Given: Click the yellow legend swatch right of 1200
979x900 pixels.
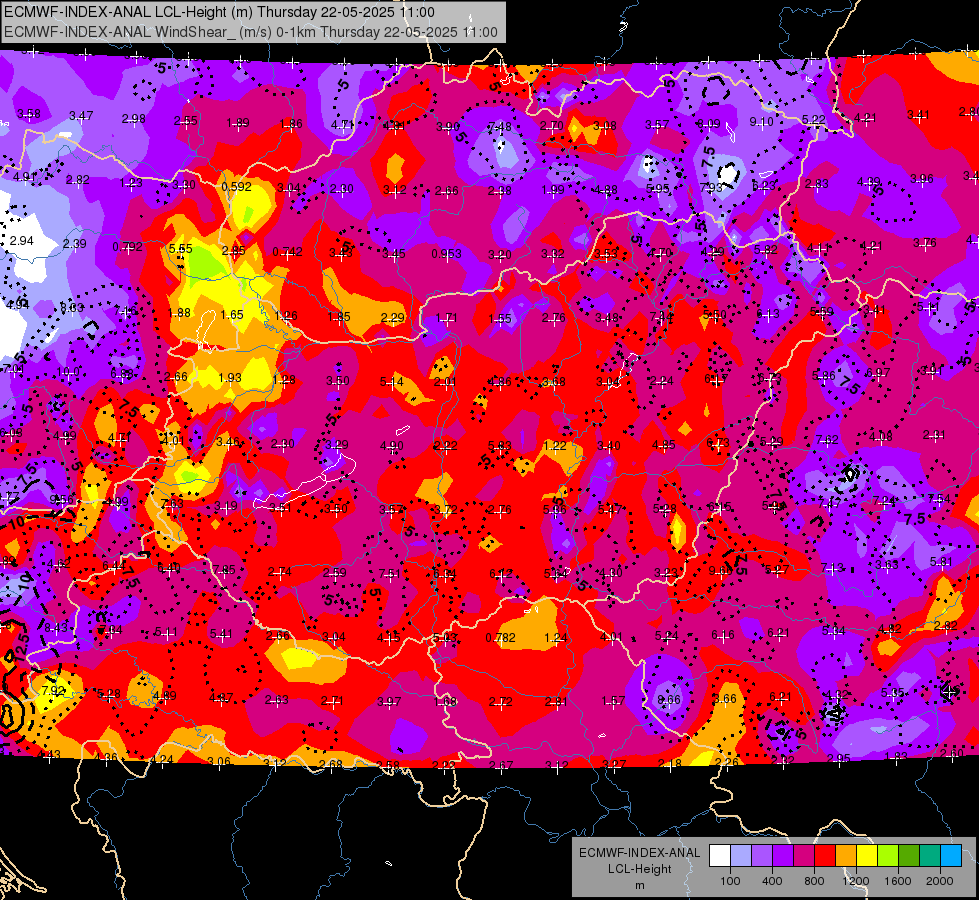Looking at the screenshot, I should (867, 856).
